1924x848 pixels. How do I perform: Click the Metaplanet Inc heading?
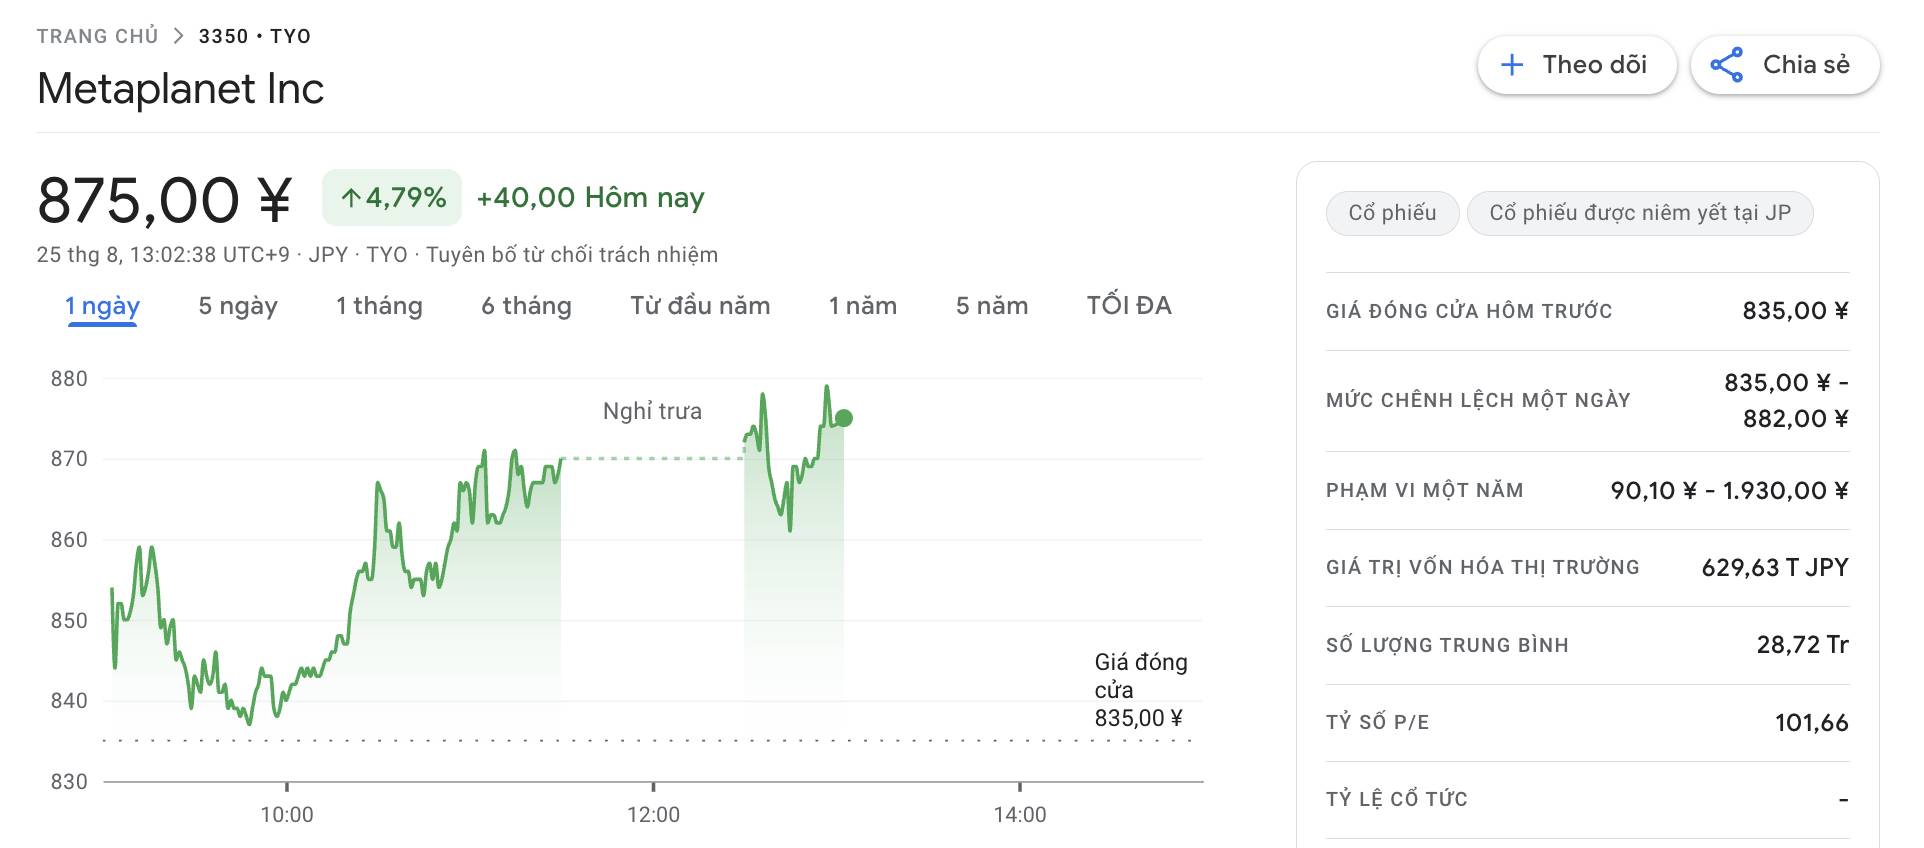(181, 89)
